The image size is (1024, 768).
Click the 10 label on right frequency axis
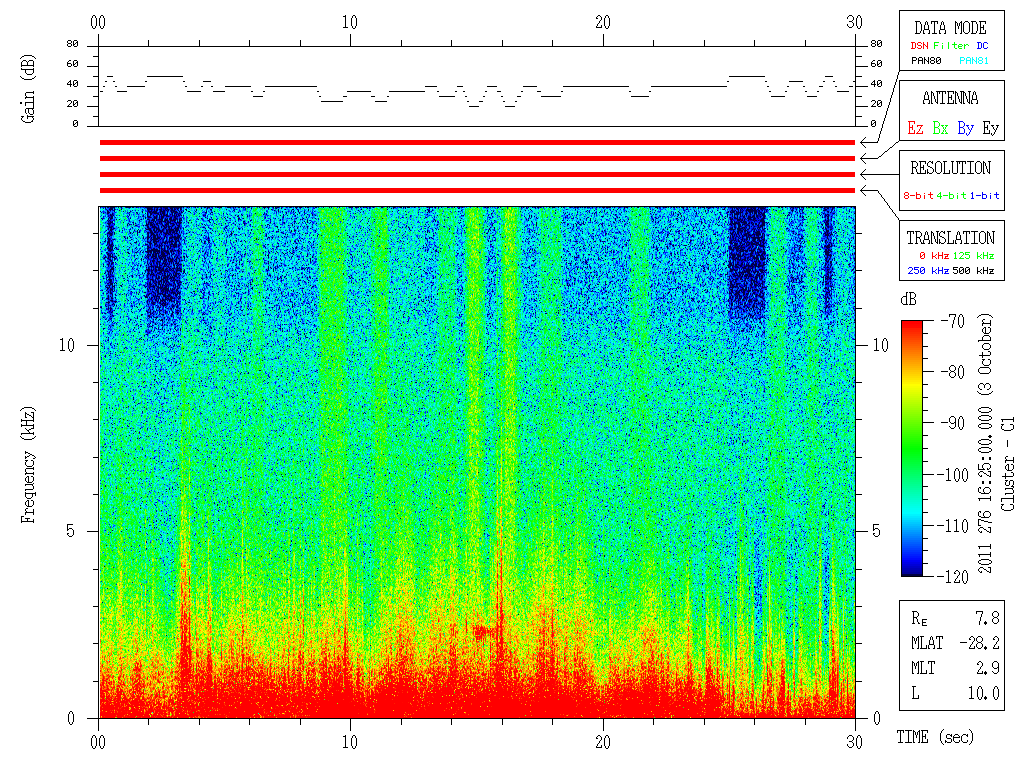(881, 345)
